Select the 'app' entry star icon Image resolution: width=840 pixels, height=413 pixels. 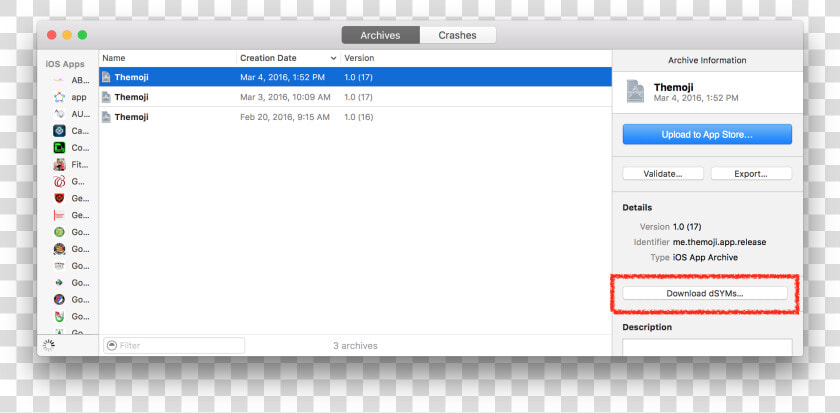pos(59,97)
